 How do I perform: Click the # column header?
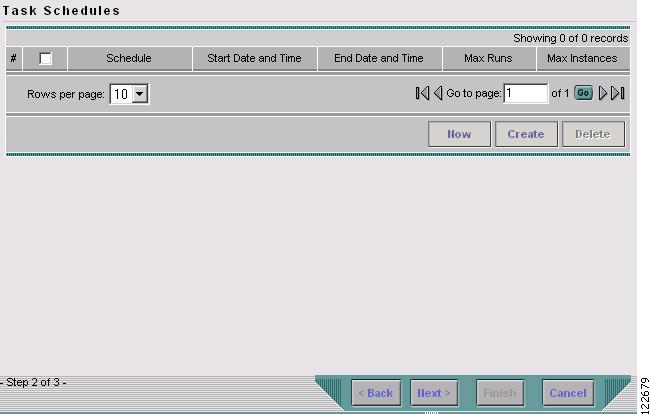(x=14, y=58)
